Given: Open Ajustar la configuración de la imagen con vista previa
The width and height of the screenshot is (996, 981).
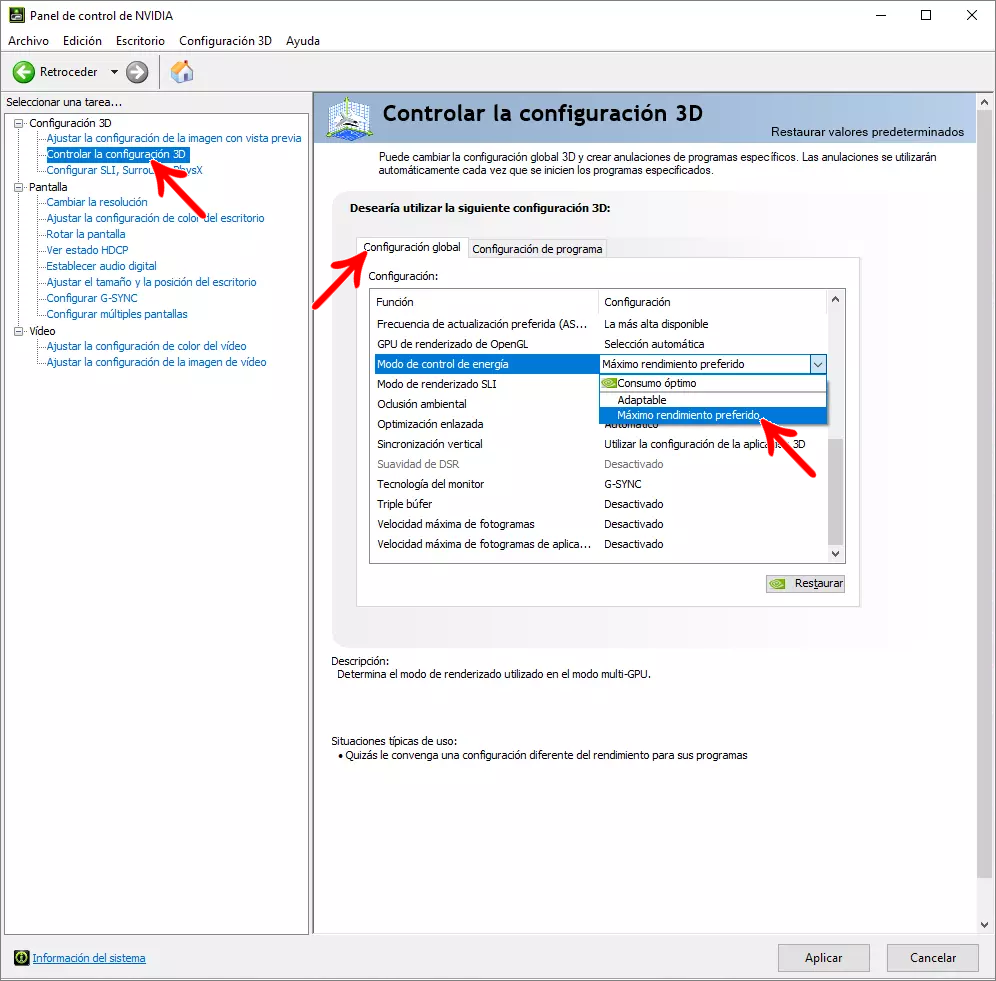Looking at the screenshot, I should click(x=173, y=138).
